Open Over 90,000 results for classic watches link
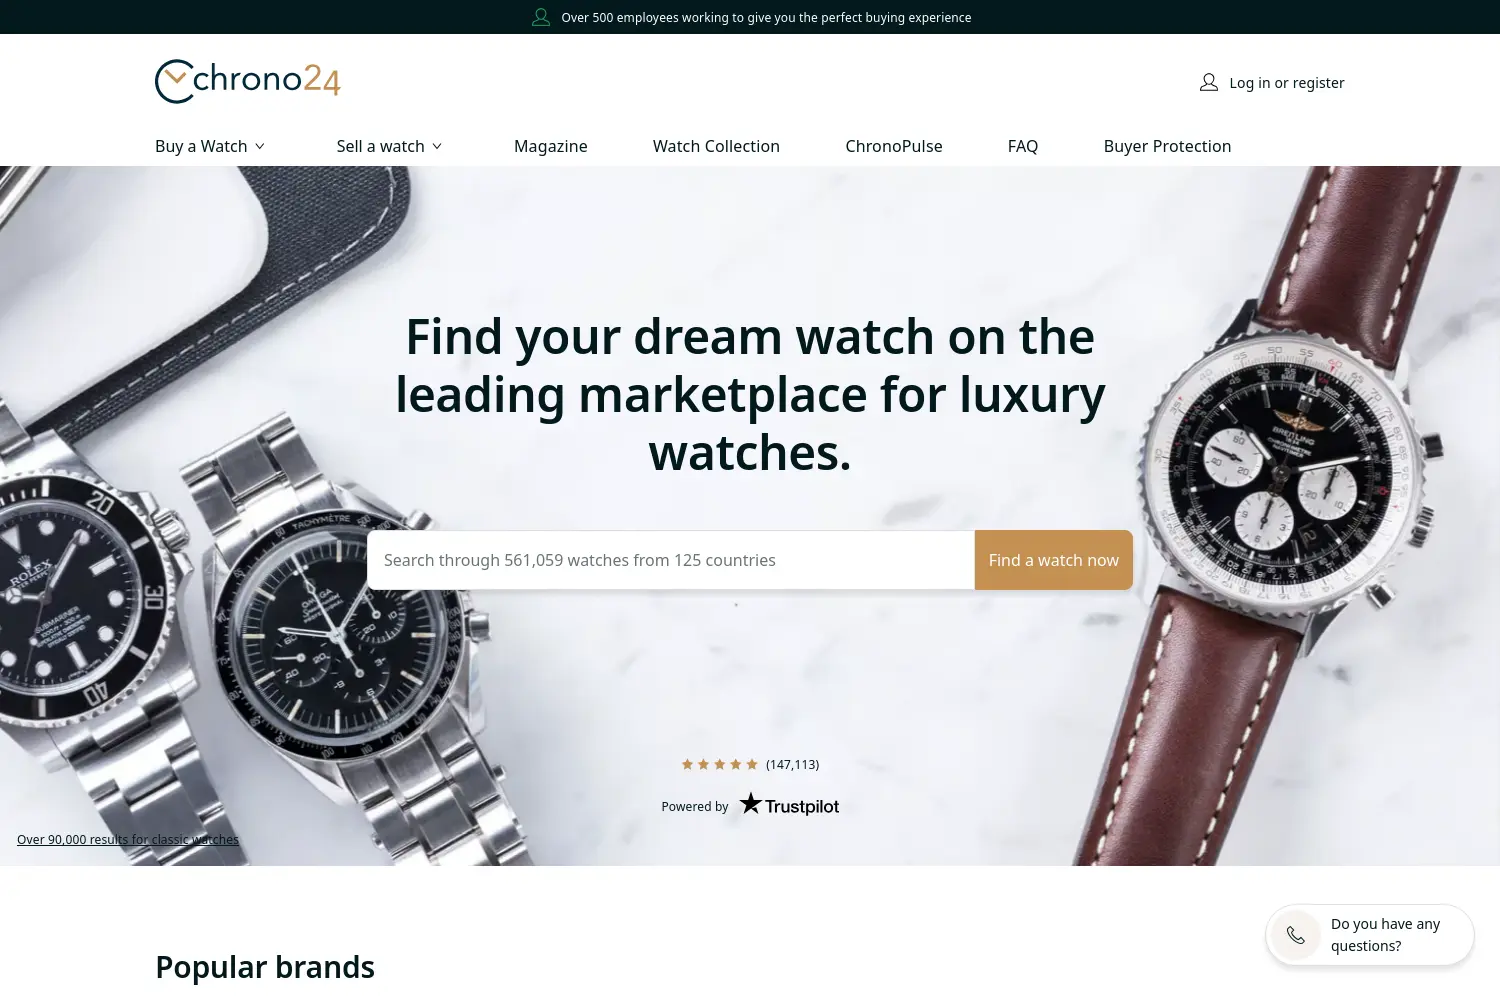The image size is (1500, 1000). 128,840
